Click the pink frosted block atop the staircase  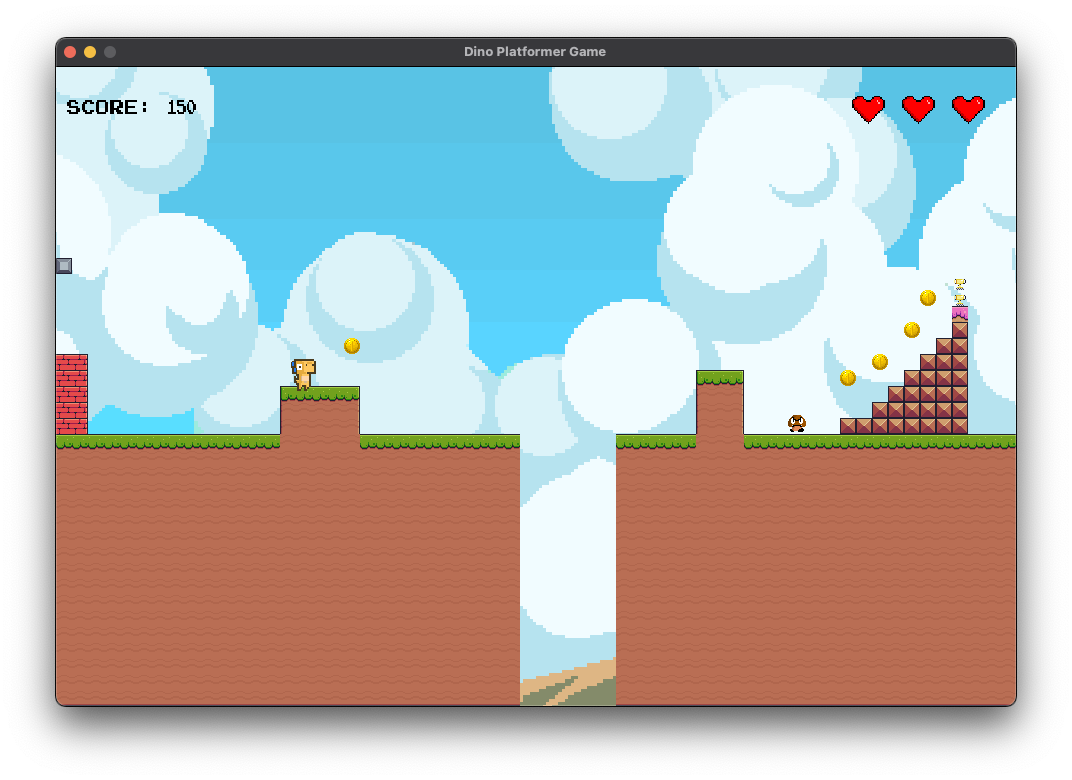click(960, 314)
